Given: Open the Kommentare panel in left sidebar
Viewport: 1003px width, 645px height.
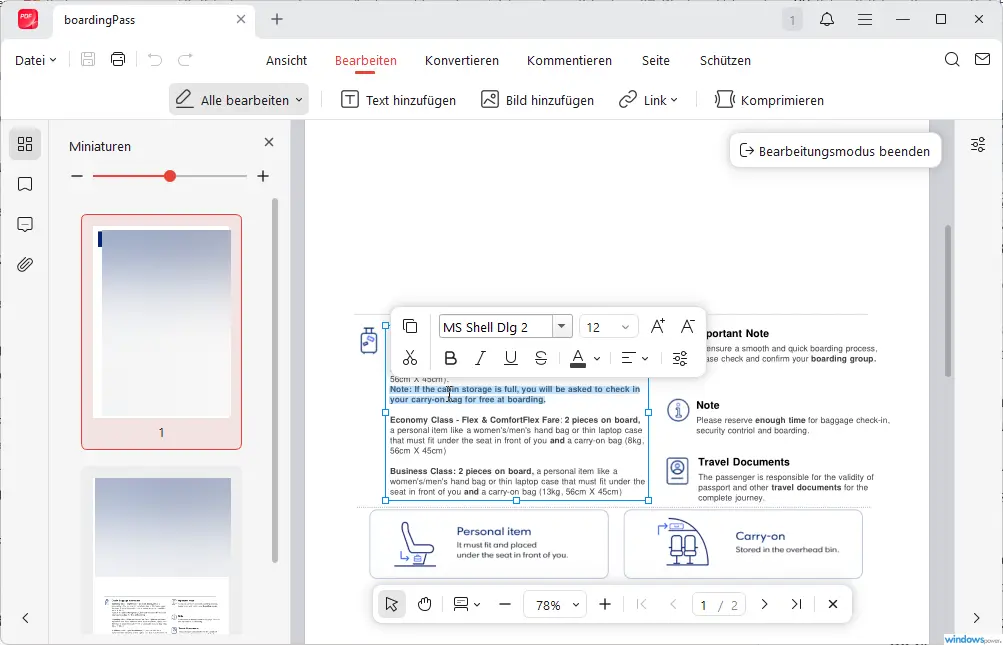Looking at the screenshot, I should pyautogui.click(x=25, y=224).
